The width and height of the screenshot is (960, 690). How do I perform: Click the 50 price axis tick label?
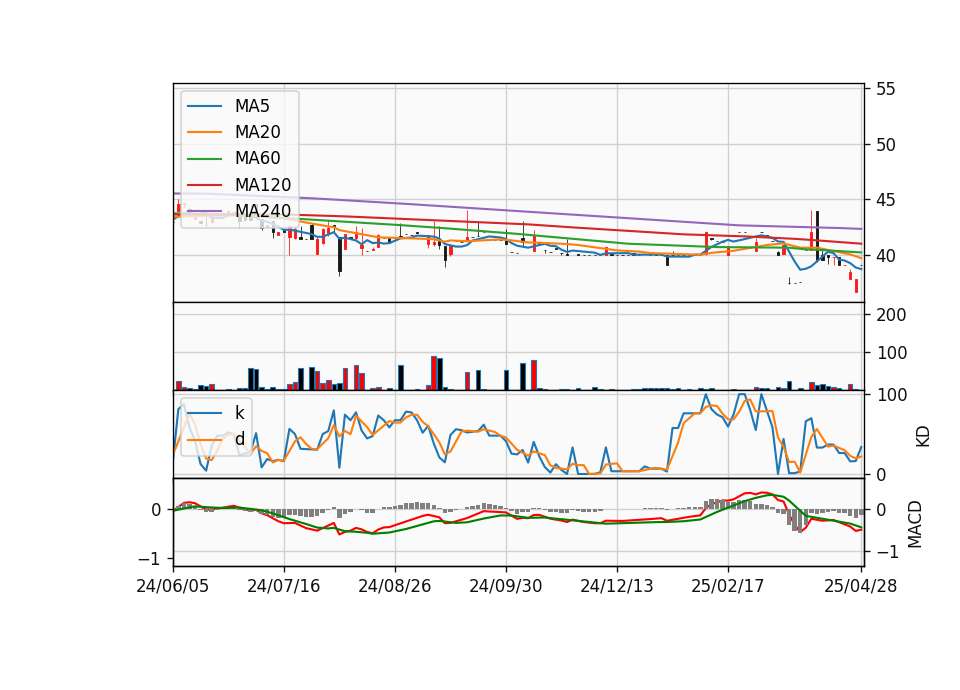(886, 145)
